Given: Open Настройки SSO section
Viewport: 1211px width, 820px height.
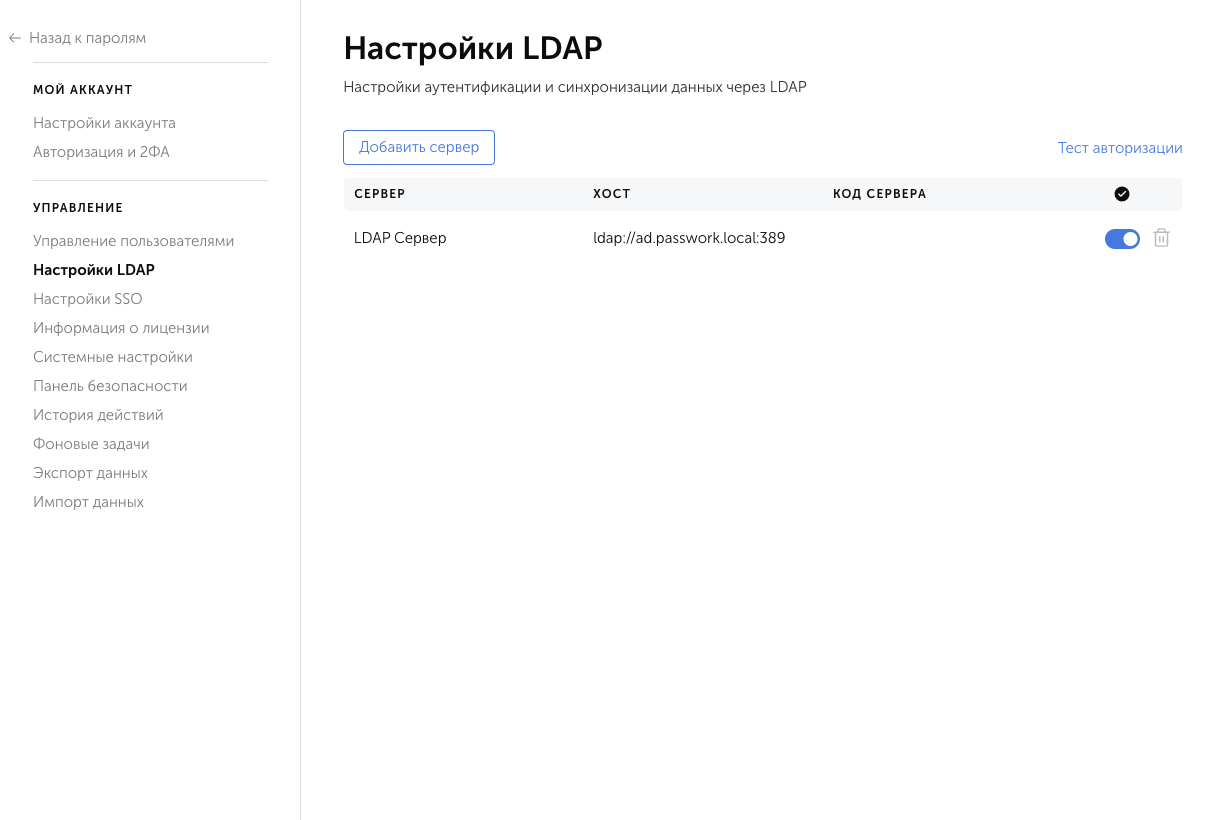Looking at the screenshot, I should (86, 298).
